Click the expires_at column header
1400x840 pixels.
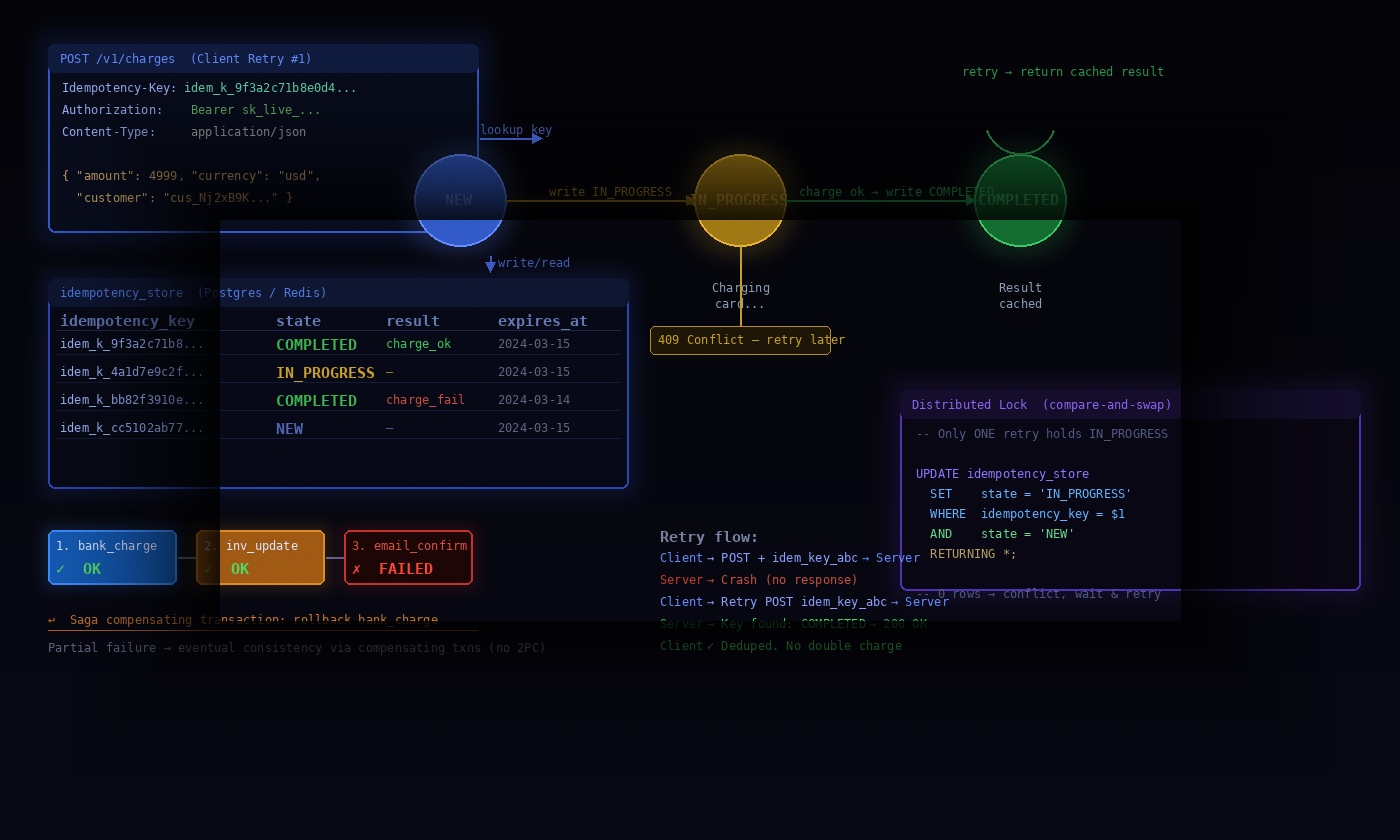click(543, 321)
